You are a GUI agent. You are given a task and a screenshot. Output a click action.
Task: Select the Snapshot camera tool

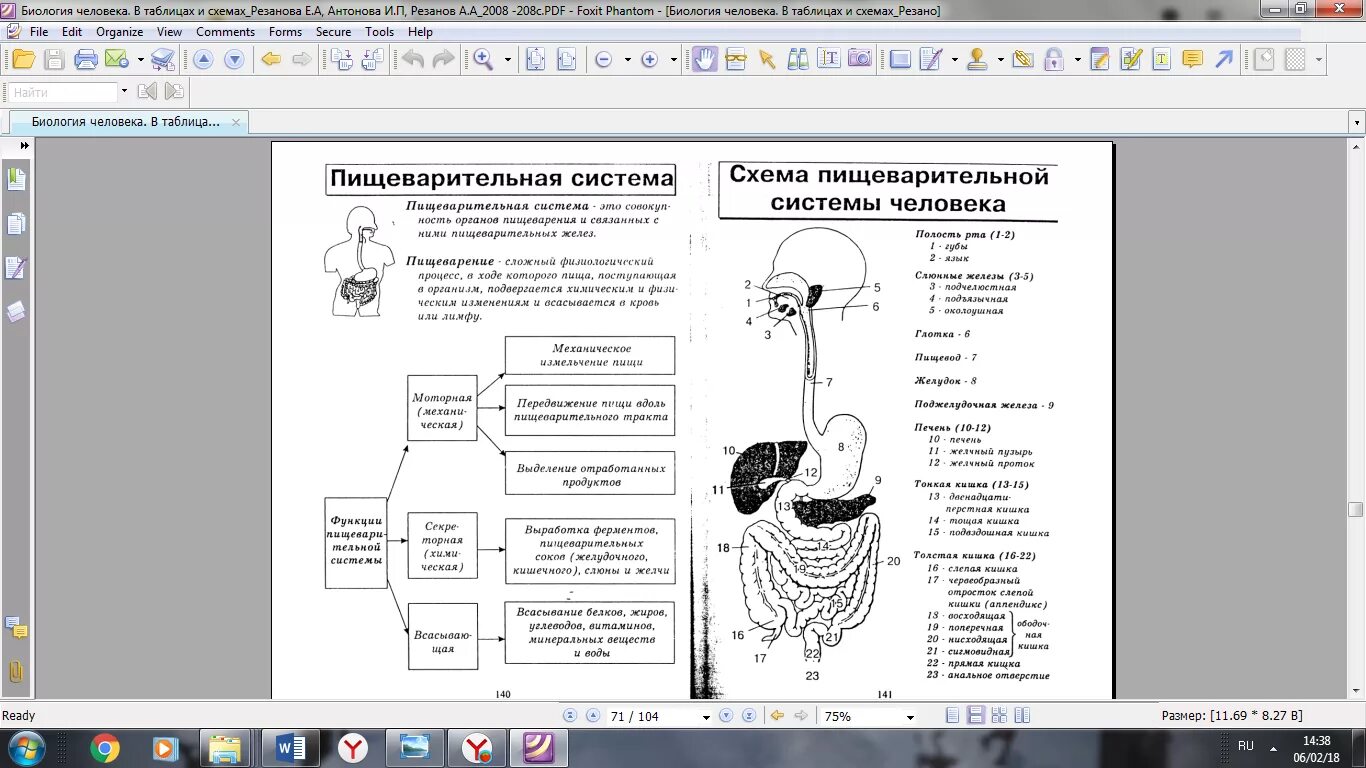click(x=860, y=59)
